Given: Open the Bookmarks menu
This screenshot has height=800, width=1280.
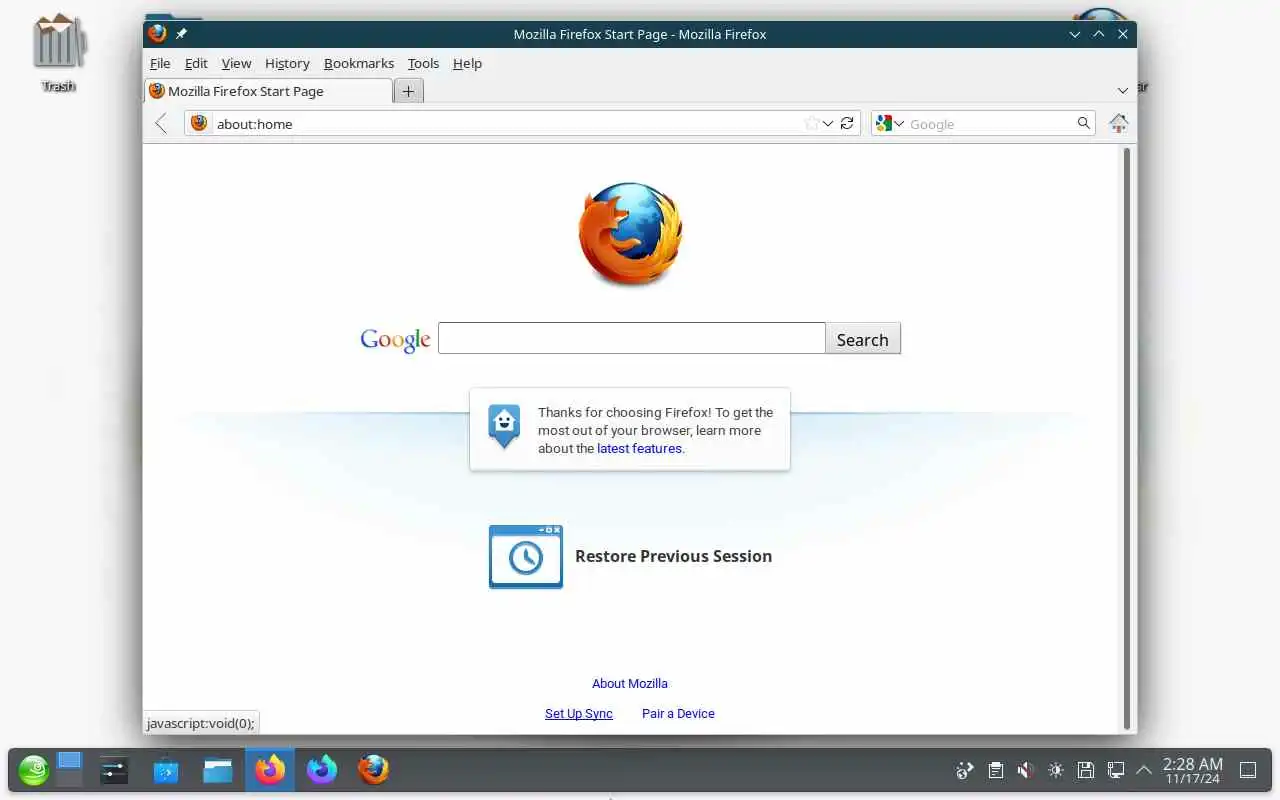Looking at the screenshot, I should (359, 63).
